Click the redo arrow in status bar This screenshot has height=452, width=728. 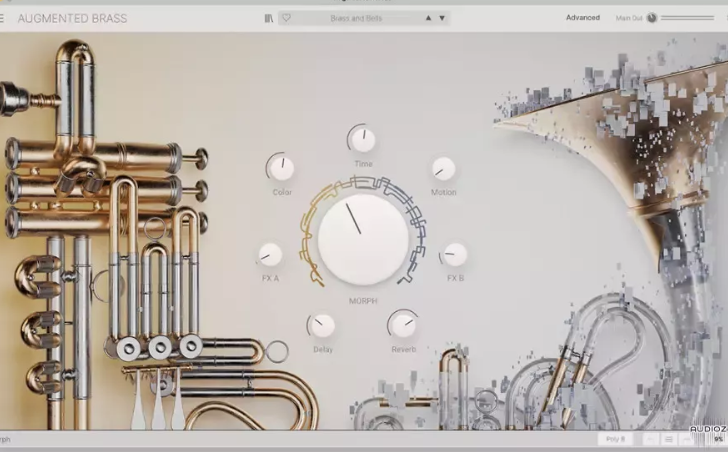[686, 439]
